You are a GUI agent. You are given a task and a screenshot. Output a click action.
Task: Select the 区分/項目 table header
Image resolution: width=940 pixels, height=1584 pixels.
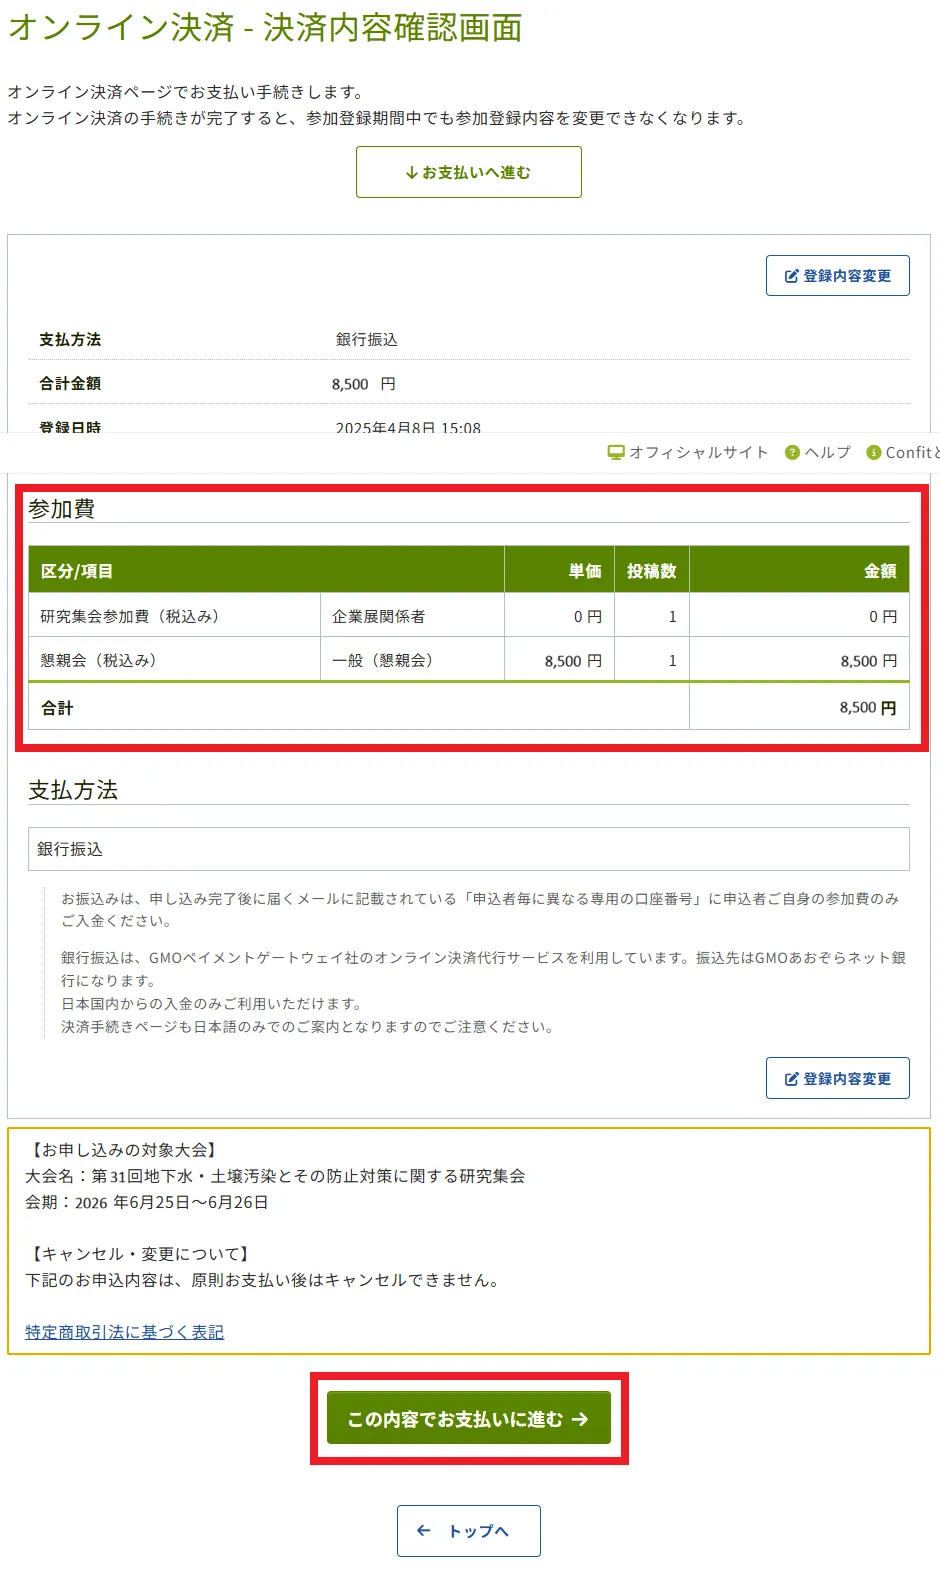76,571
